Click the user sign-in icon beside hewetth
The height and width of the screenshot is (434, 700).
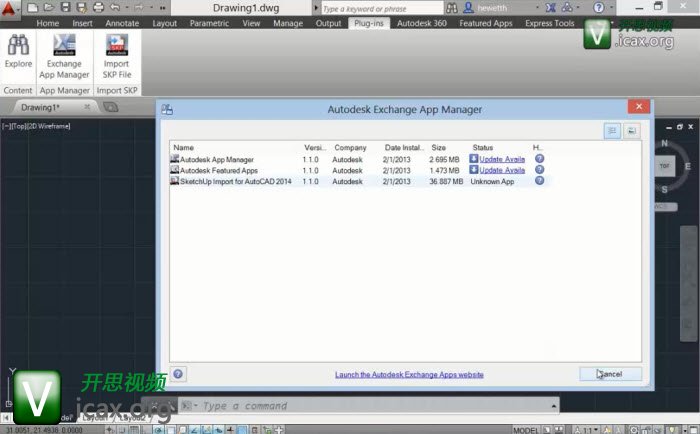pos(468,8)
